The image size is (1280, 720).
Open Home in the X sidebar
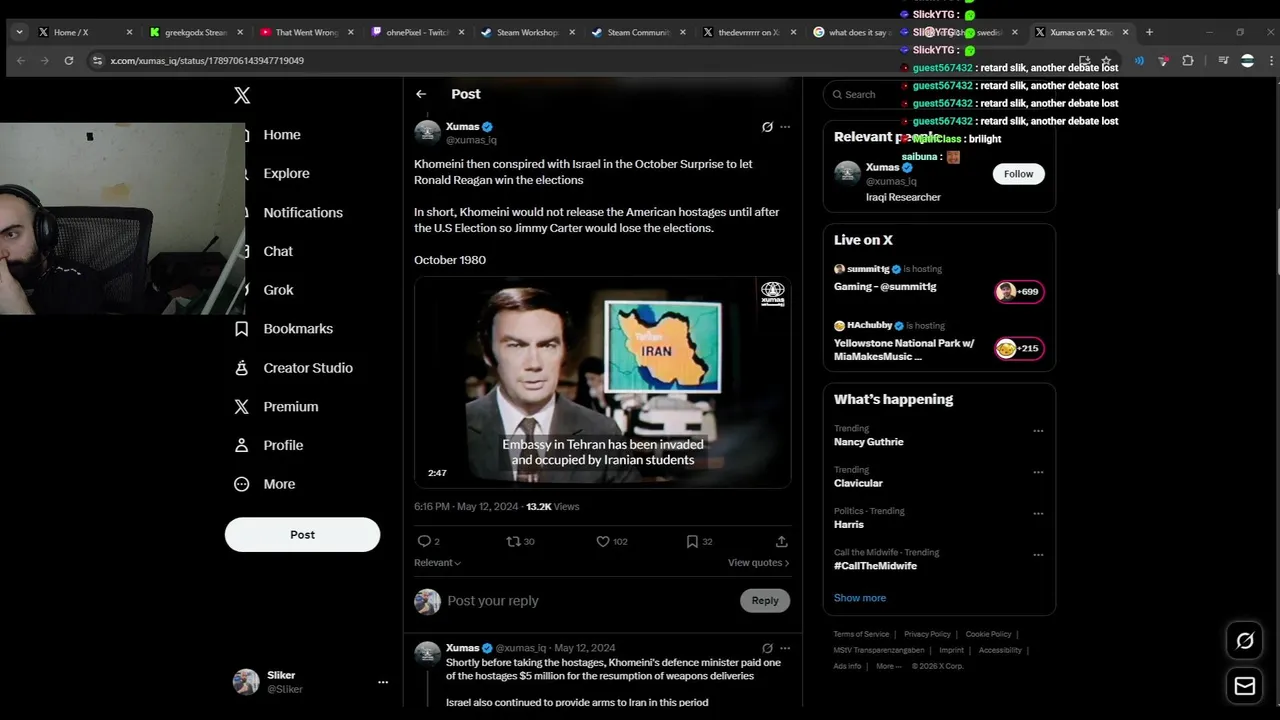(x=281, y=135)
